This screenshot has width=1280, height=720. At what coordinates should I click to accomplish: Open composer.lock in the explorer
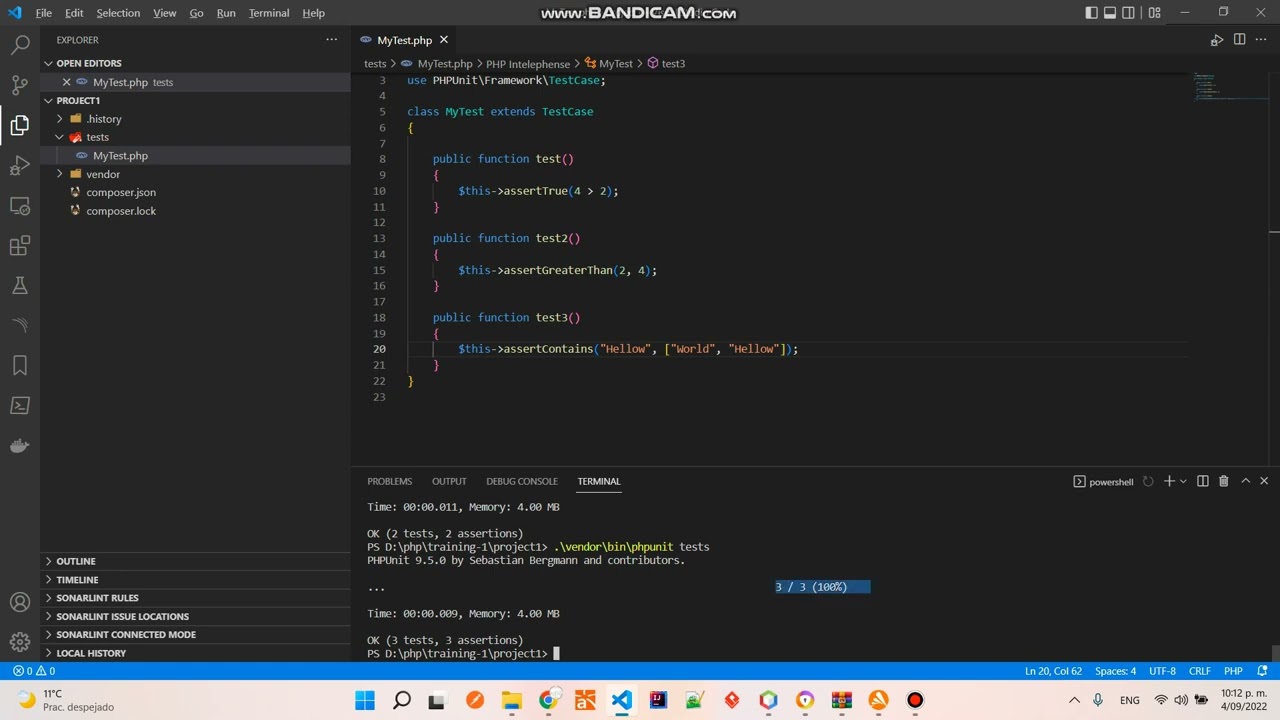tap(121, 211)
